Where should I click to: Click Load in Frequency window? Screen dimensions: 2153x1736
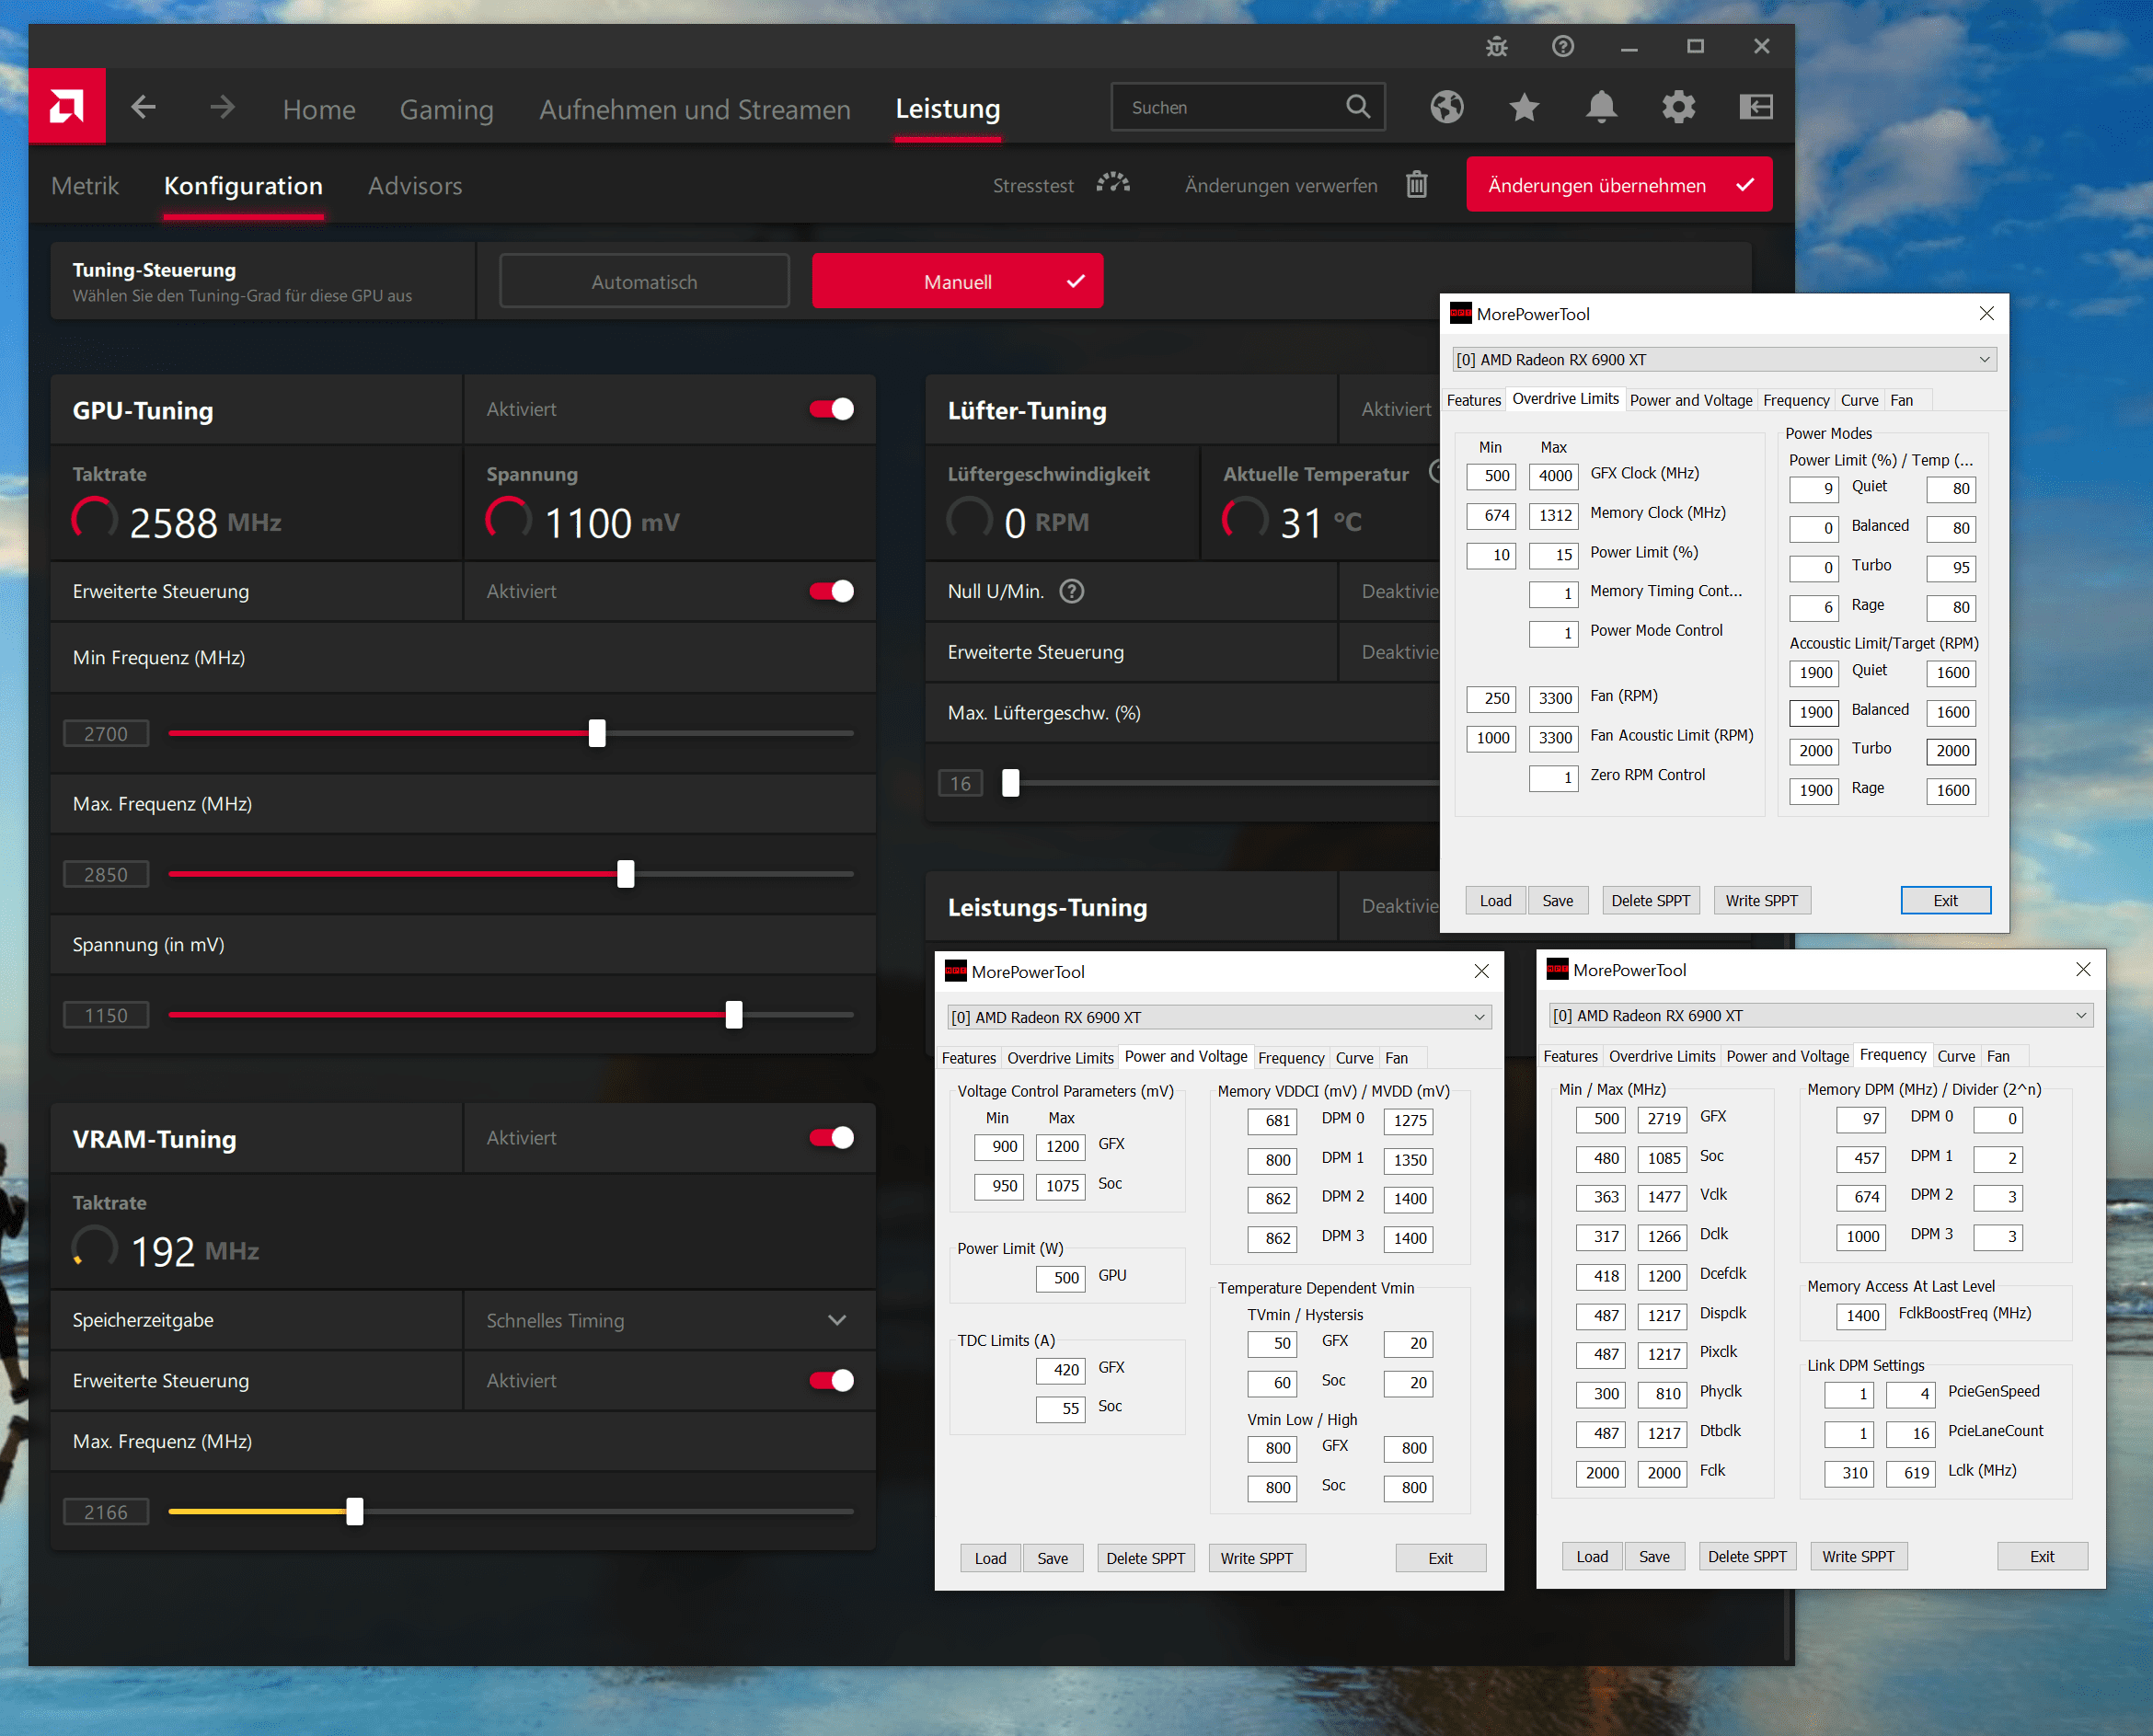click(x=1592, y=1556)
